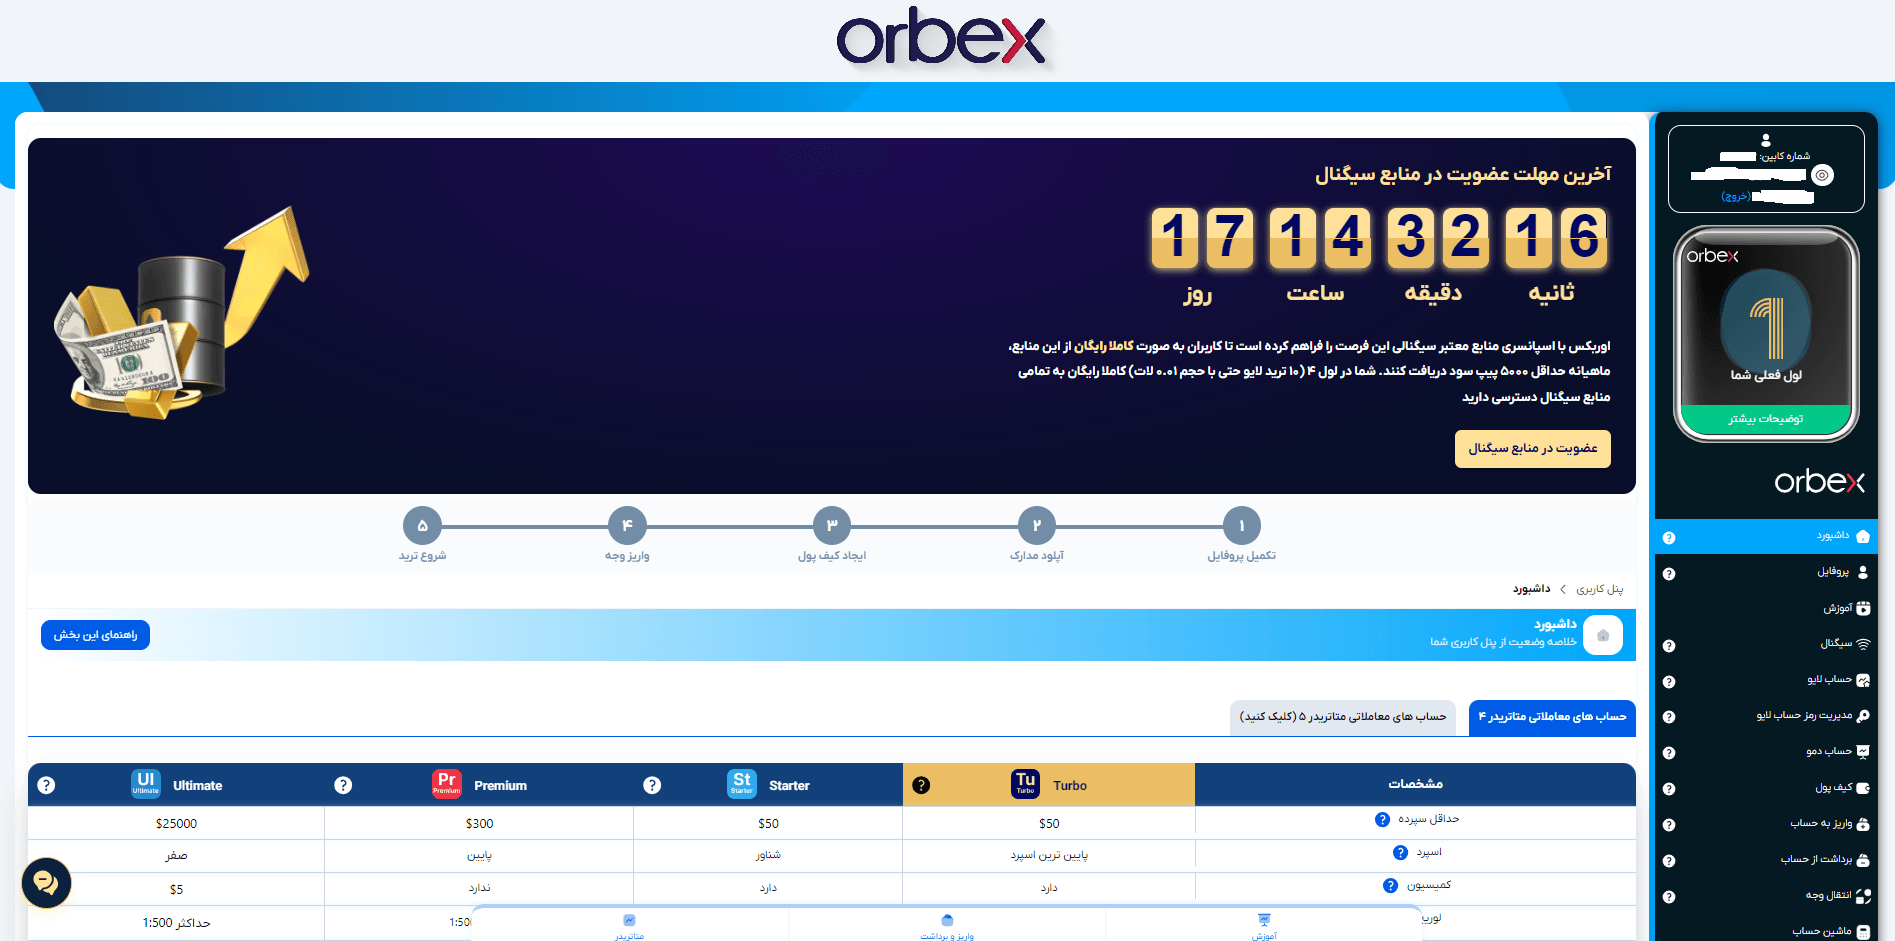Click the Turbo account type badge icon
This screenshot has height=941, width=1895.
[1025, 784]
